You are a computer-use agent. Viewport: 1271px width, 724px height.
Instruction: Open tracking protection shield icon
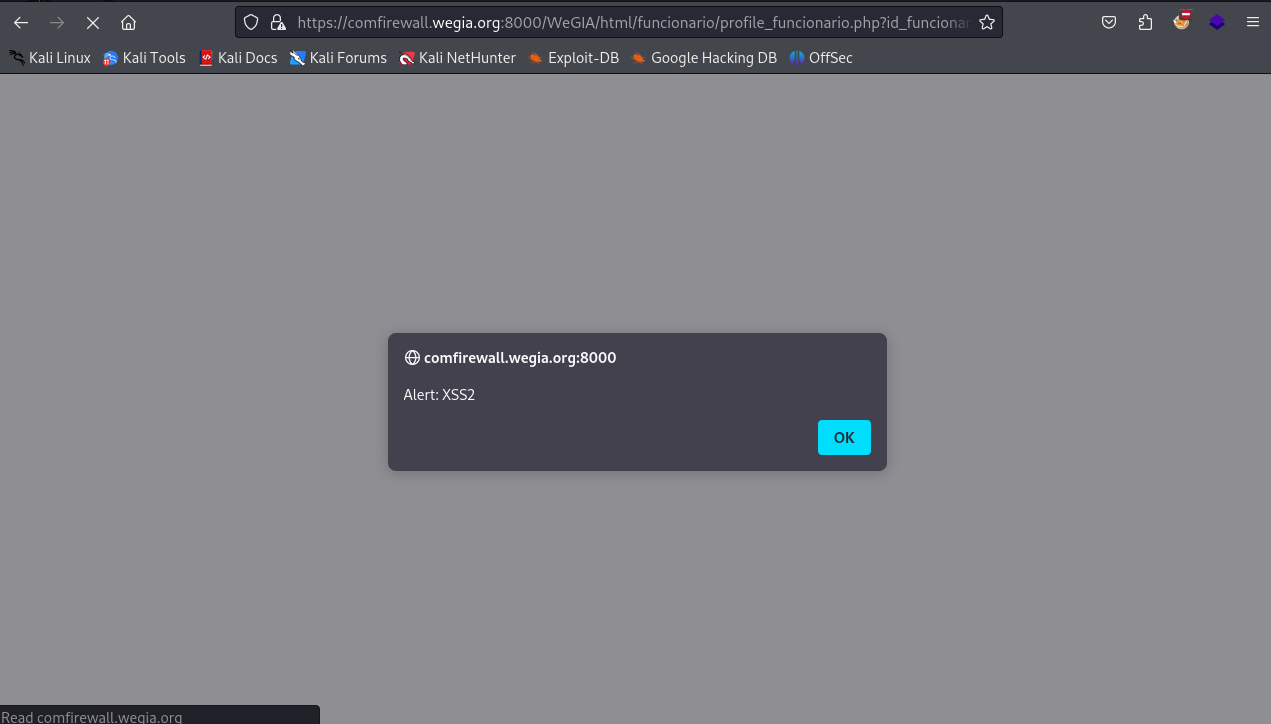(252, 22)
